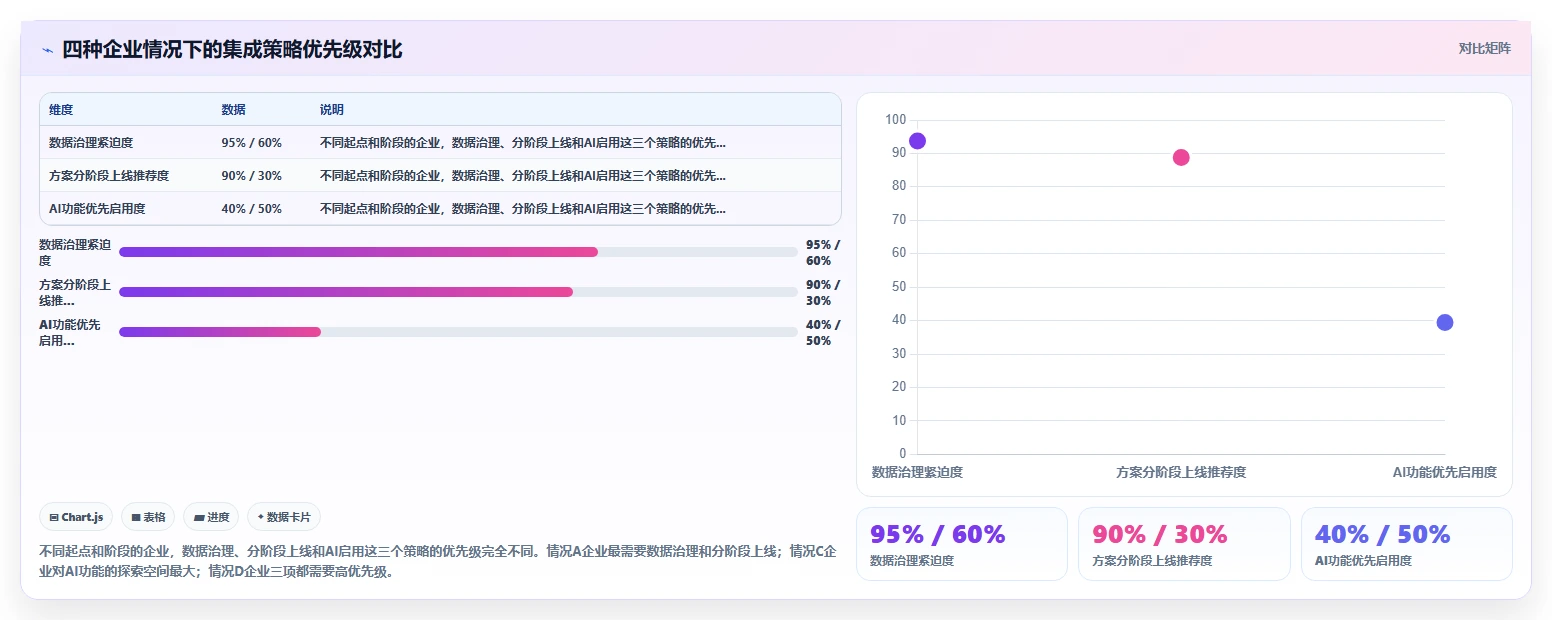Click the summary paragraph below the tags

(437, 561)
